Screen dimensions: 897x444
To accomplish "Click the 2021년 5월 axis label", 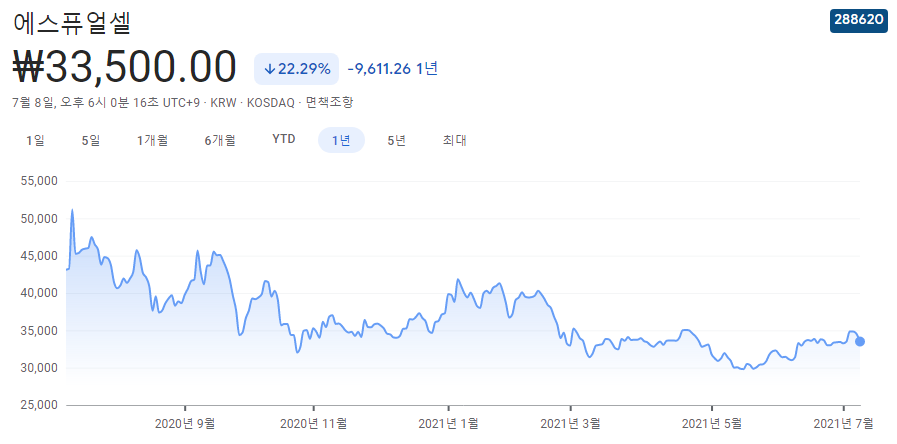I will [x=712, y=424].
